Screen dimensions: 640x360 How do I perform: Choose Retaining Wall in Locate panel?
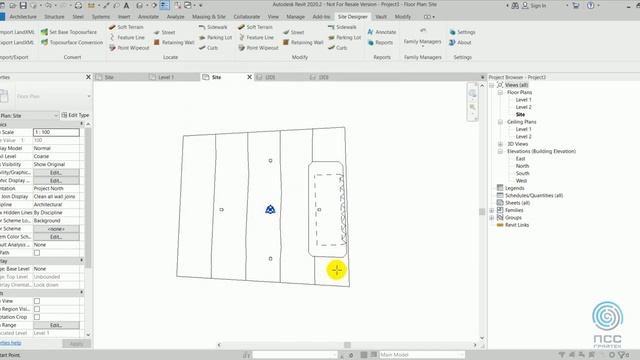[x=173, y=42]
